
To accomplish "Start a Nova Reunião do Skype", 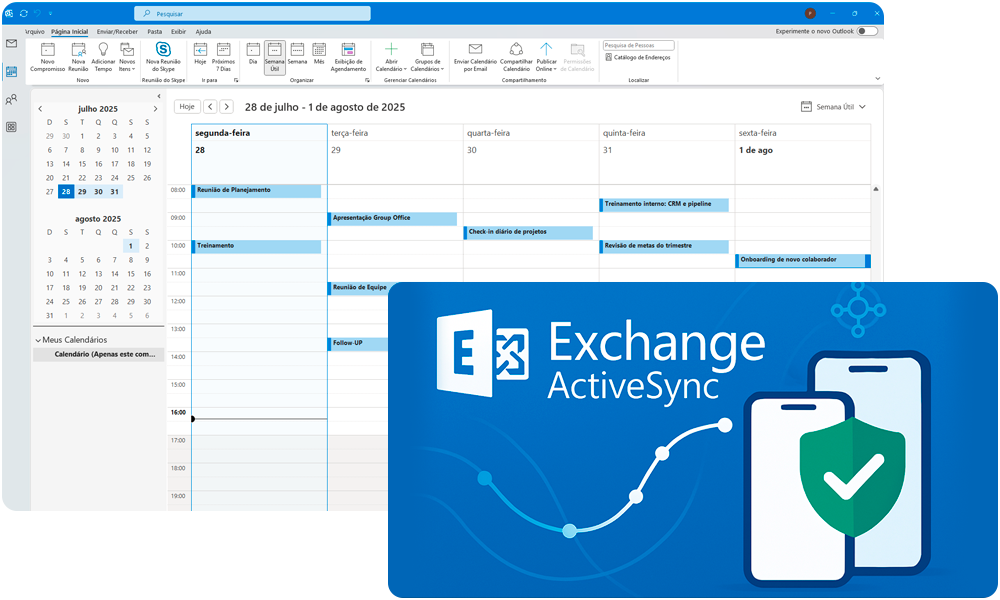I will [164, 50].
